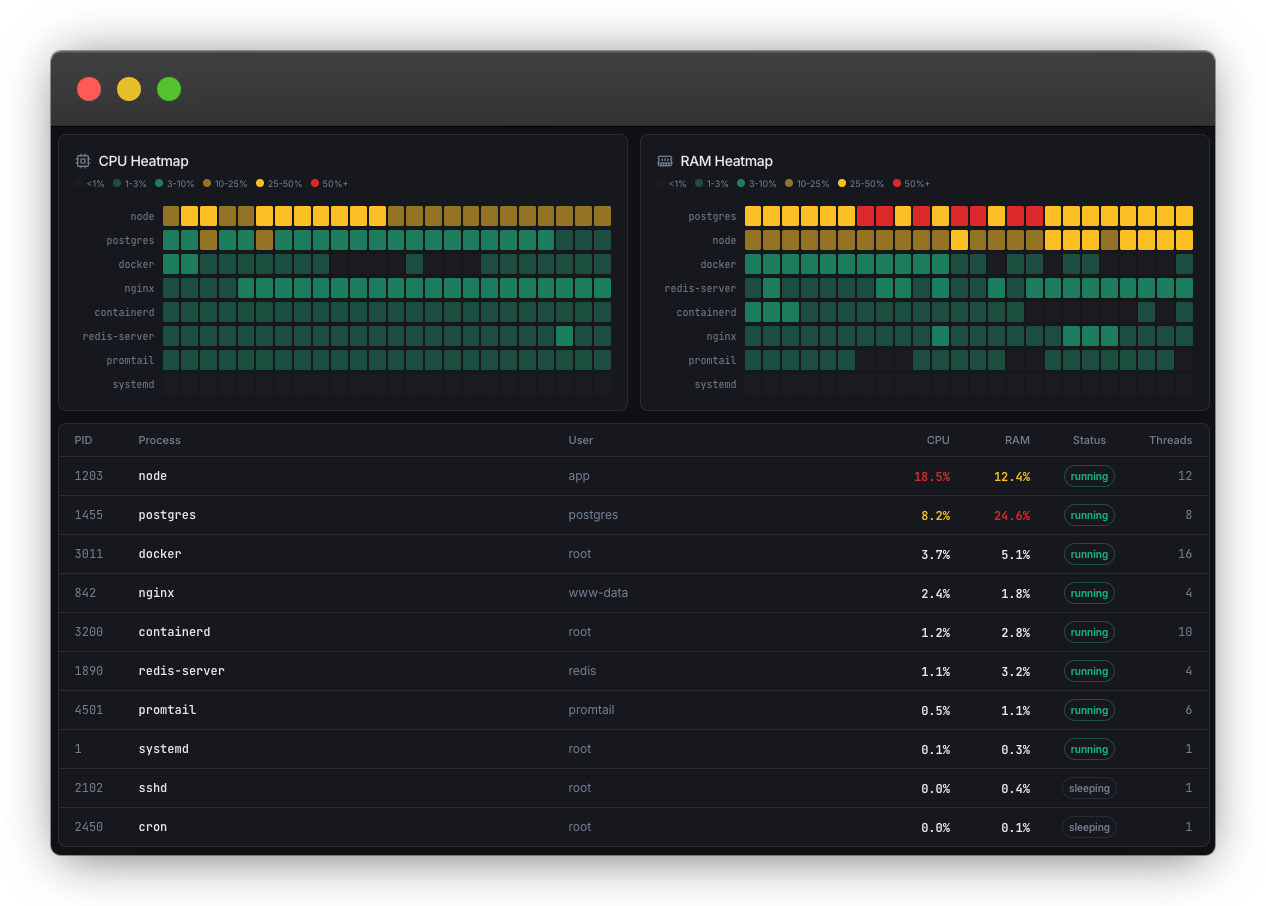Sort by the Threads column header
1266x906 pixels.
coord(1170,440)
